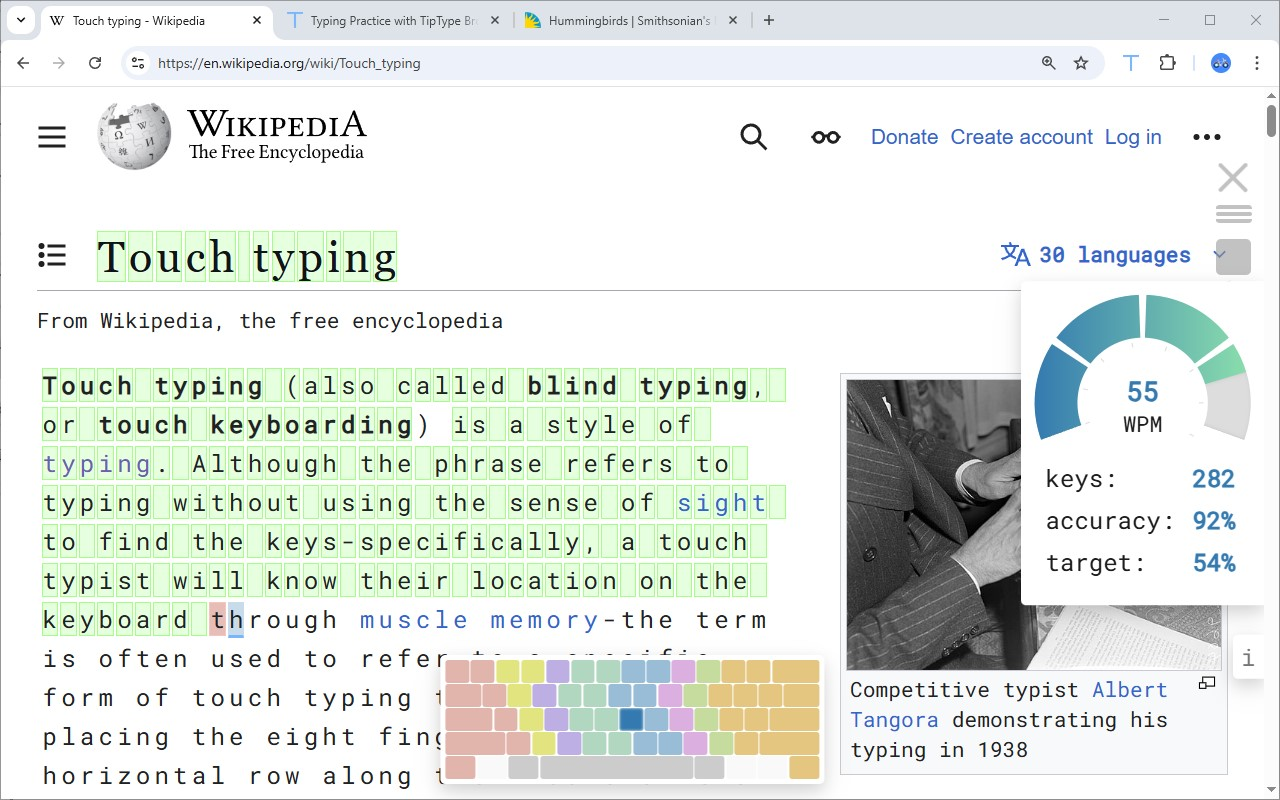Click the 'Touch typing' page heading
The width and height of the screenshot is (1280, 800).
[x=247, y=257]
